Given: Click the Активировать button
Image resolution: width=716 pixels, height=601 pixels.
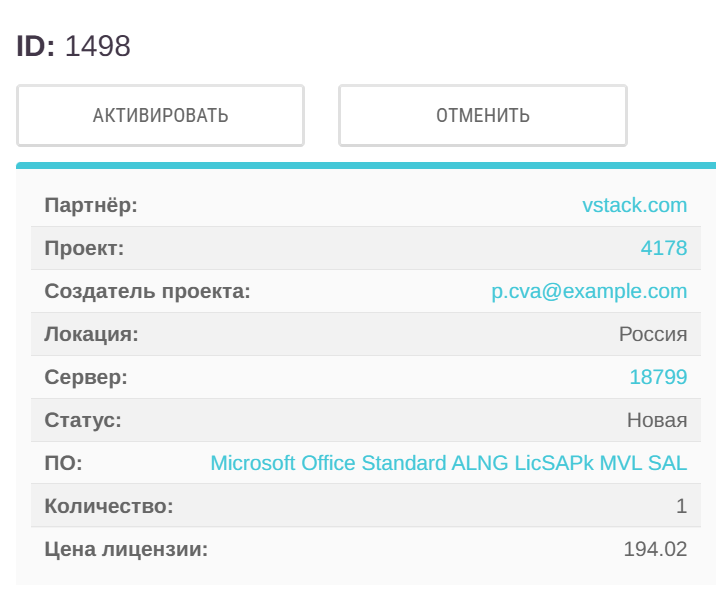Looking at the screenshot, I should pyautogui.click(x=160, y=115).
